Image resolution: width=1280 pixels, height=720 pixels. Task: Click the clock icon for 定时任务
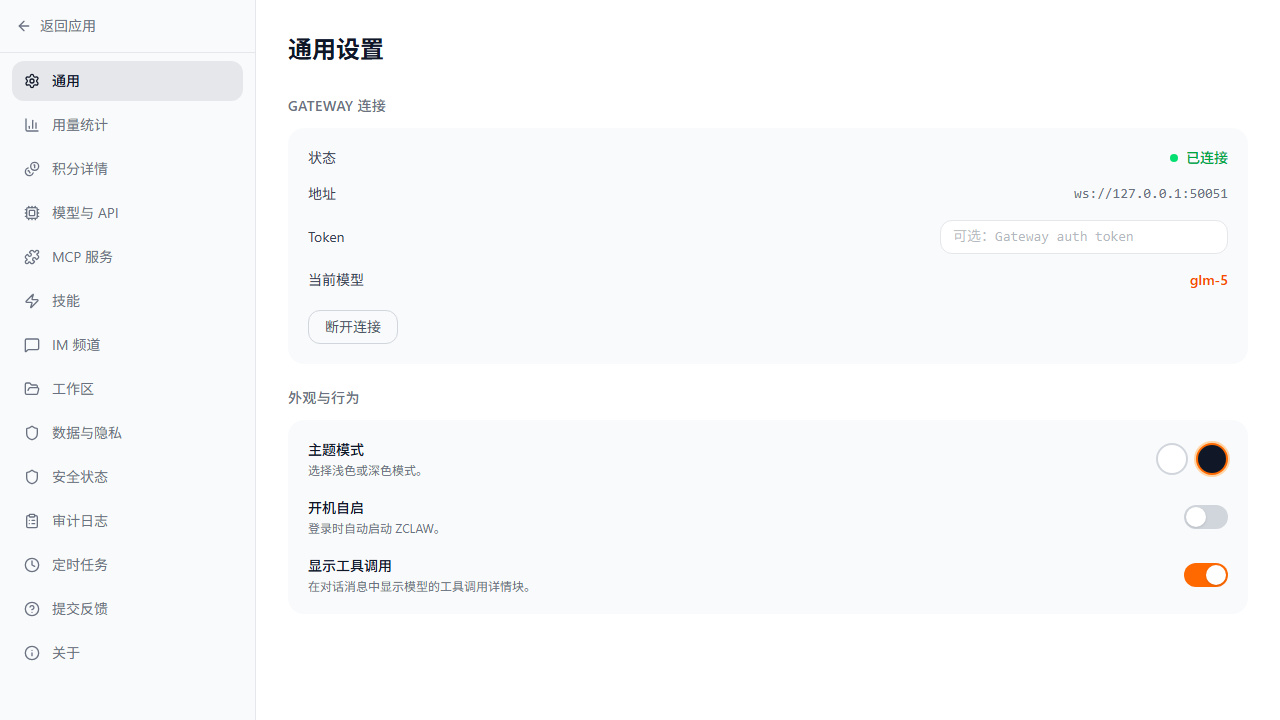(x=32, y=565)
